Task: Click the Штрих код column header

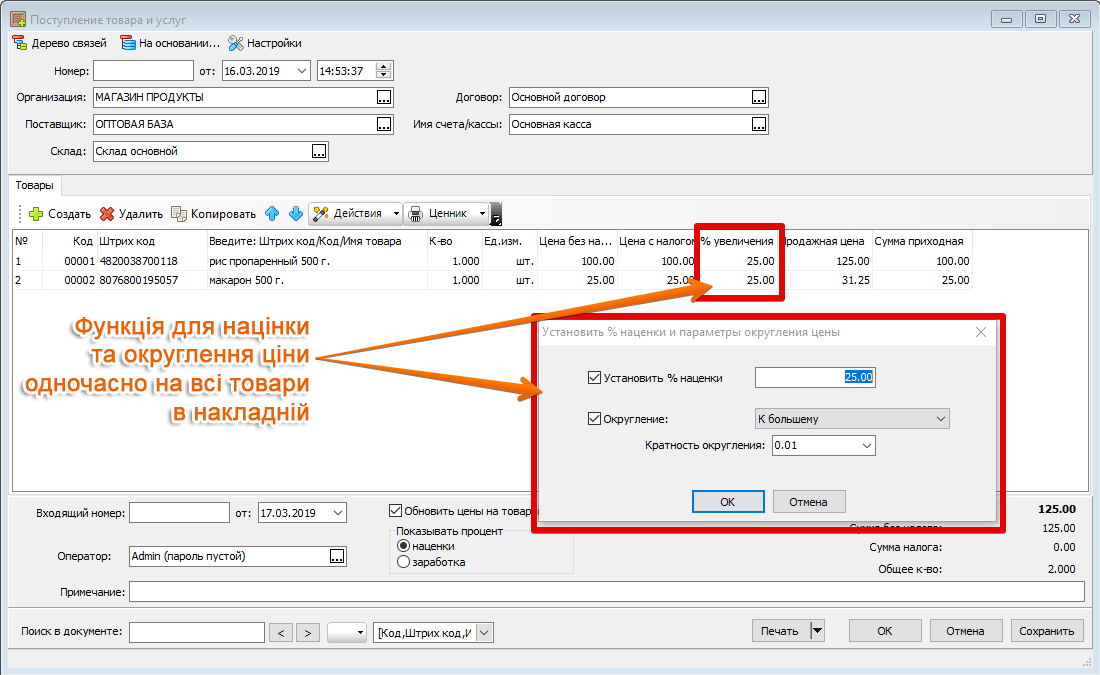Action: (x=152, y=241)
